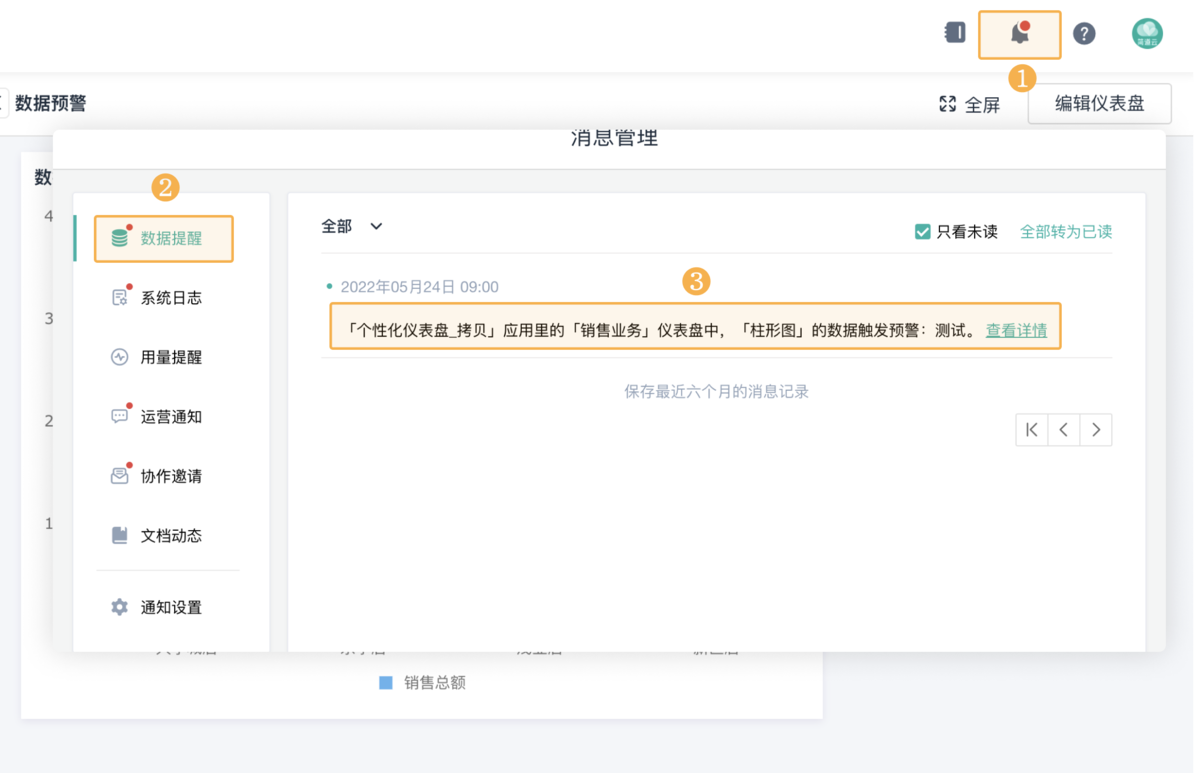Open the user avatar profile menu

click(1147, 34)
